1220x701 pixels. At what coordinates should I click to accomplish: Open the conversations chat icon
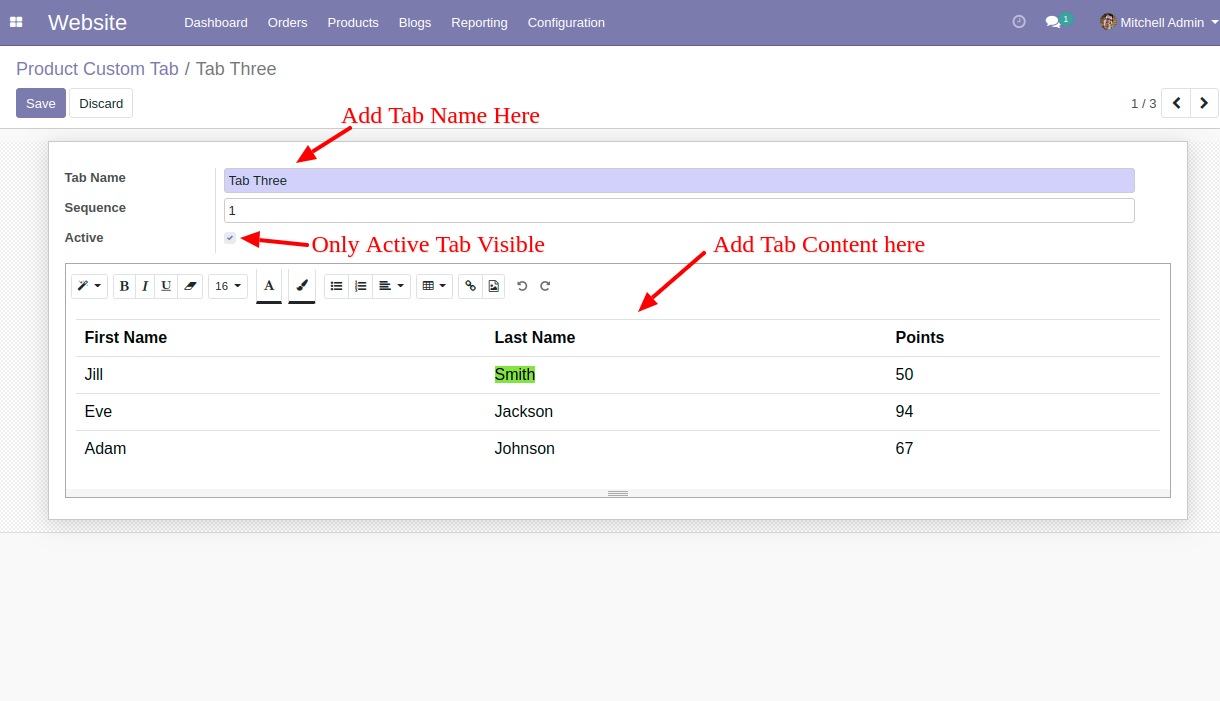click(x=1057, y=21)
